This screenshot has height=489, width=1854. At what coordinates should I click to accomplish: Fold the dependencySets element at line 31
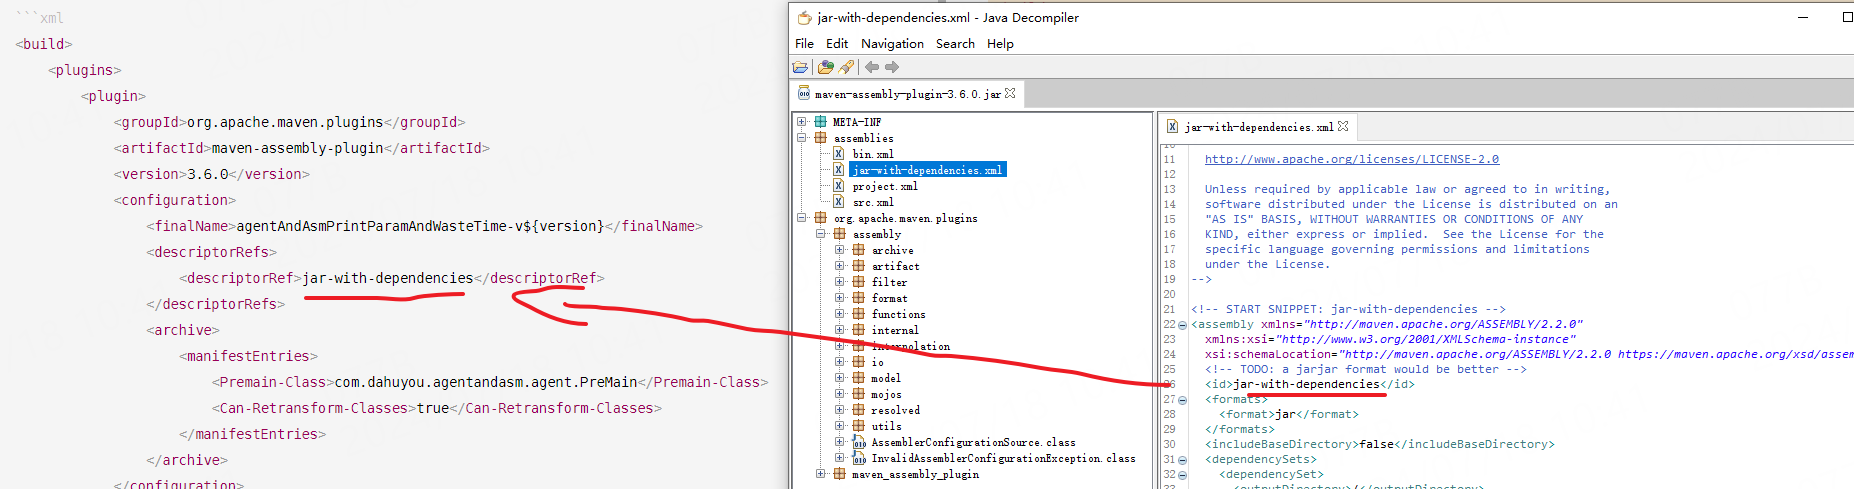tap(1182, 460)
